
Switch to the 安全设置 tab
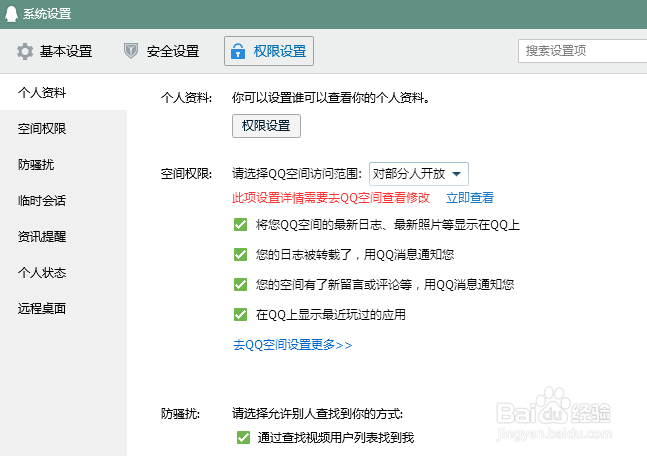point(161,51)
